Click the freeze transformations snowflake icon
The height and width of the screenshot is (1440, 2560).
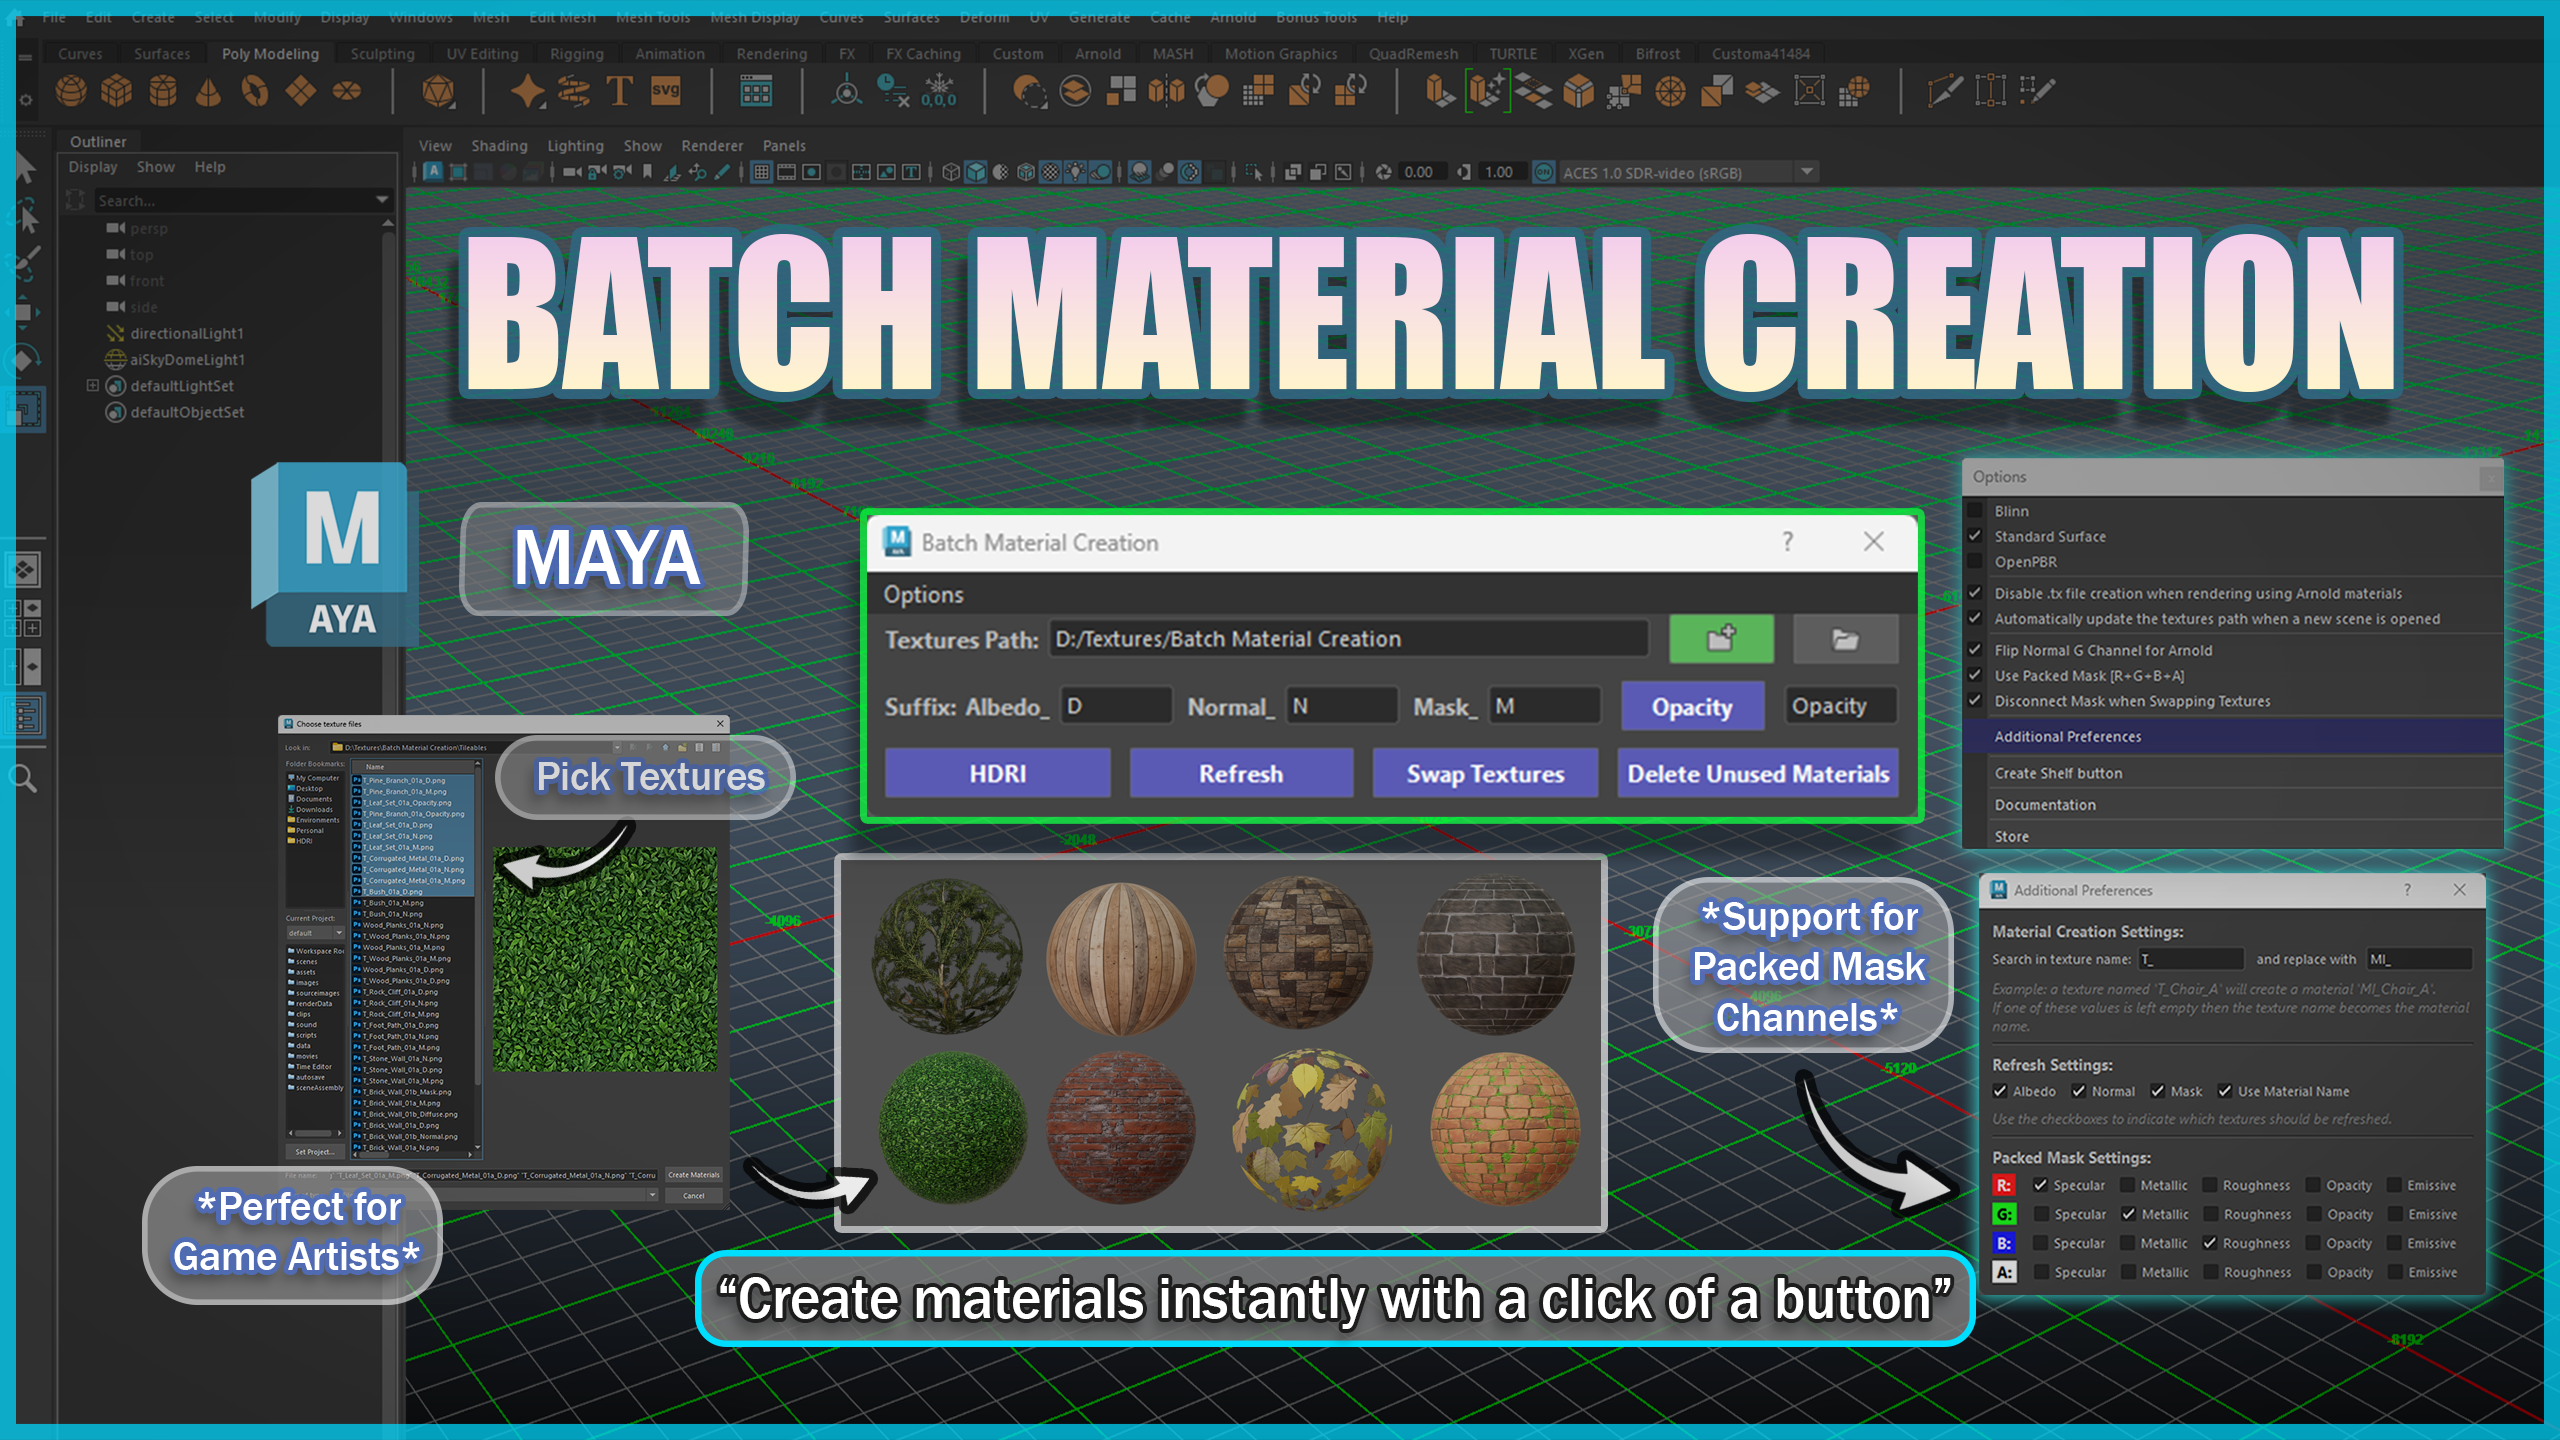(939, 92)
